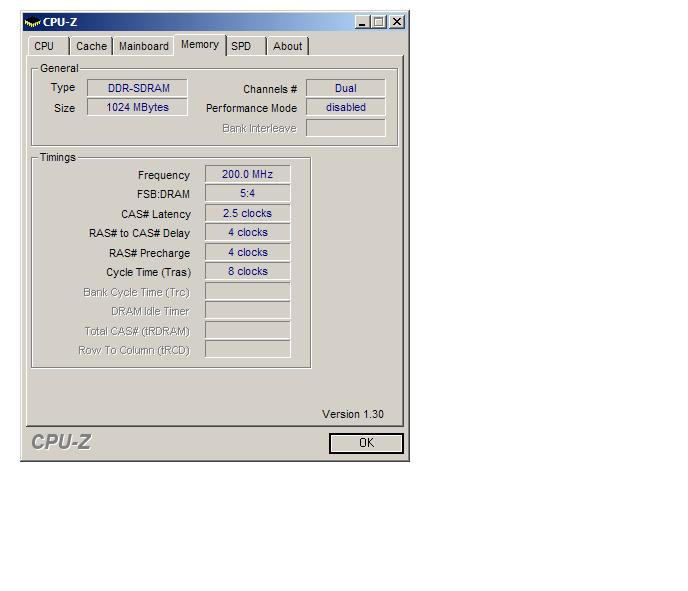Image resolution: width=688 pixels, height=591 pixels.
Task: Click the General group heading
Action: pos(59,68)
